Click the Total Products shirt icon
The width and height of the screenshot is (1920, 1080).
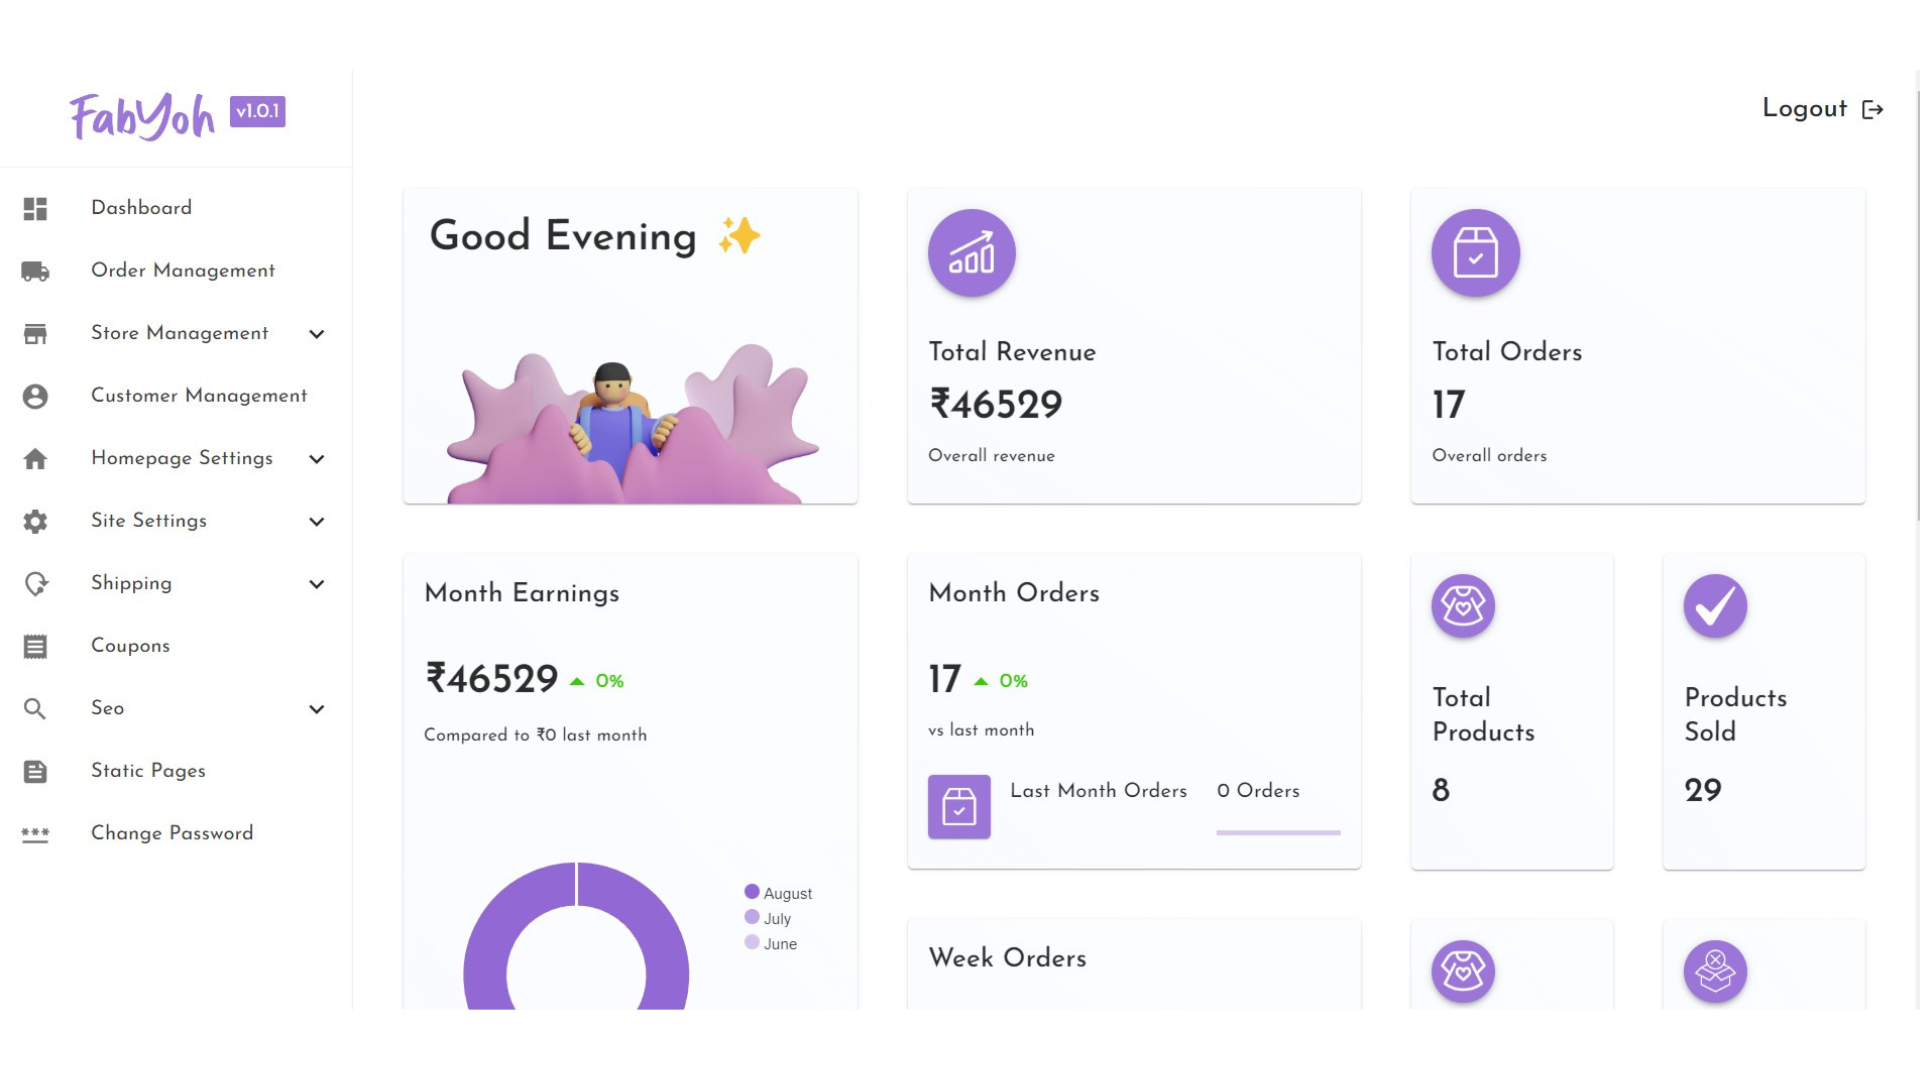[x=1462, y=606]
